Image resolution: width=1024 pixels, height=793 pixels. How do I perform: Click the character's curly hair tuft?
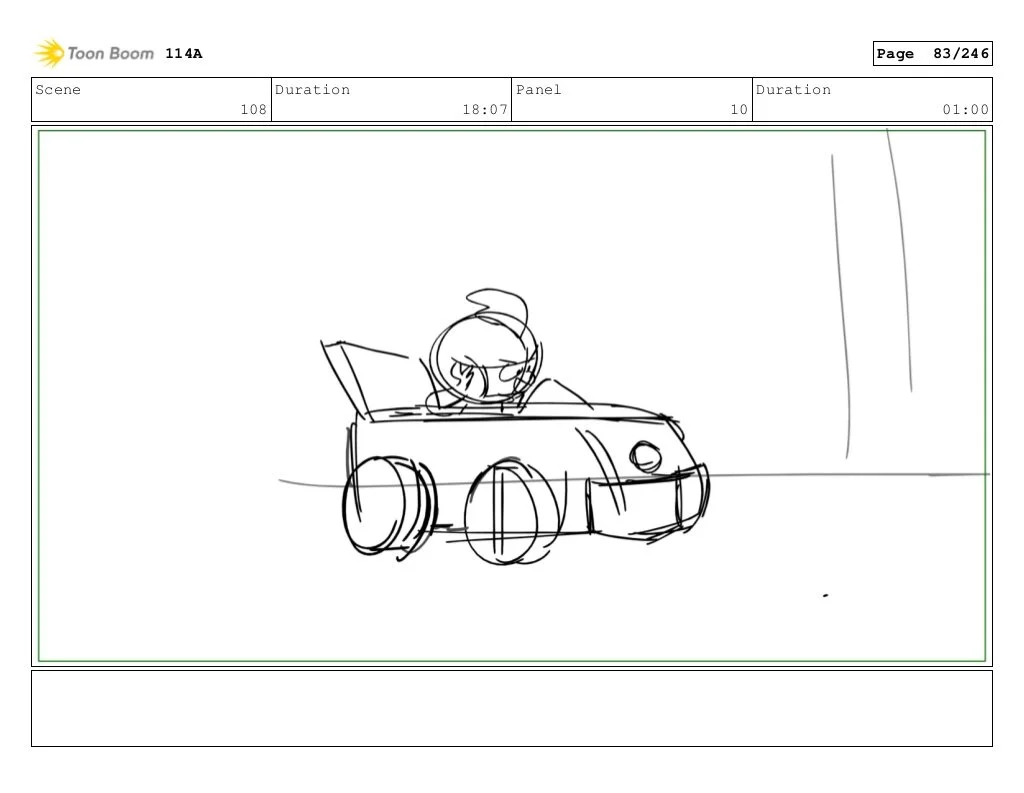tap(498, 307)
